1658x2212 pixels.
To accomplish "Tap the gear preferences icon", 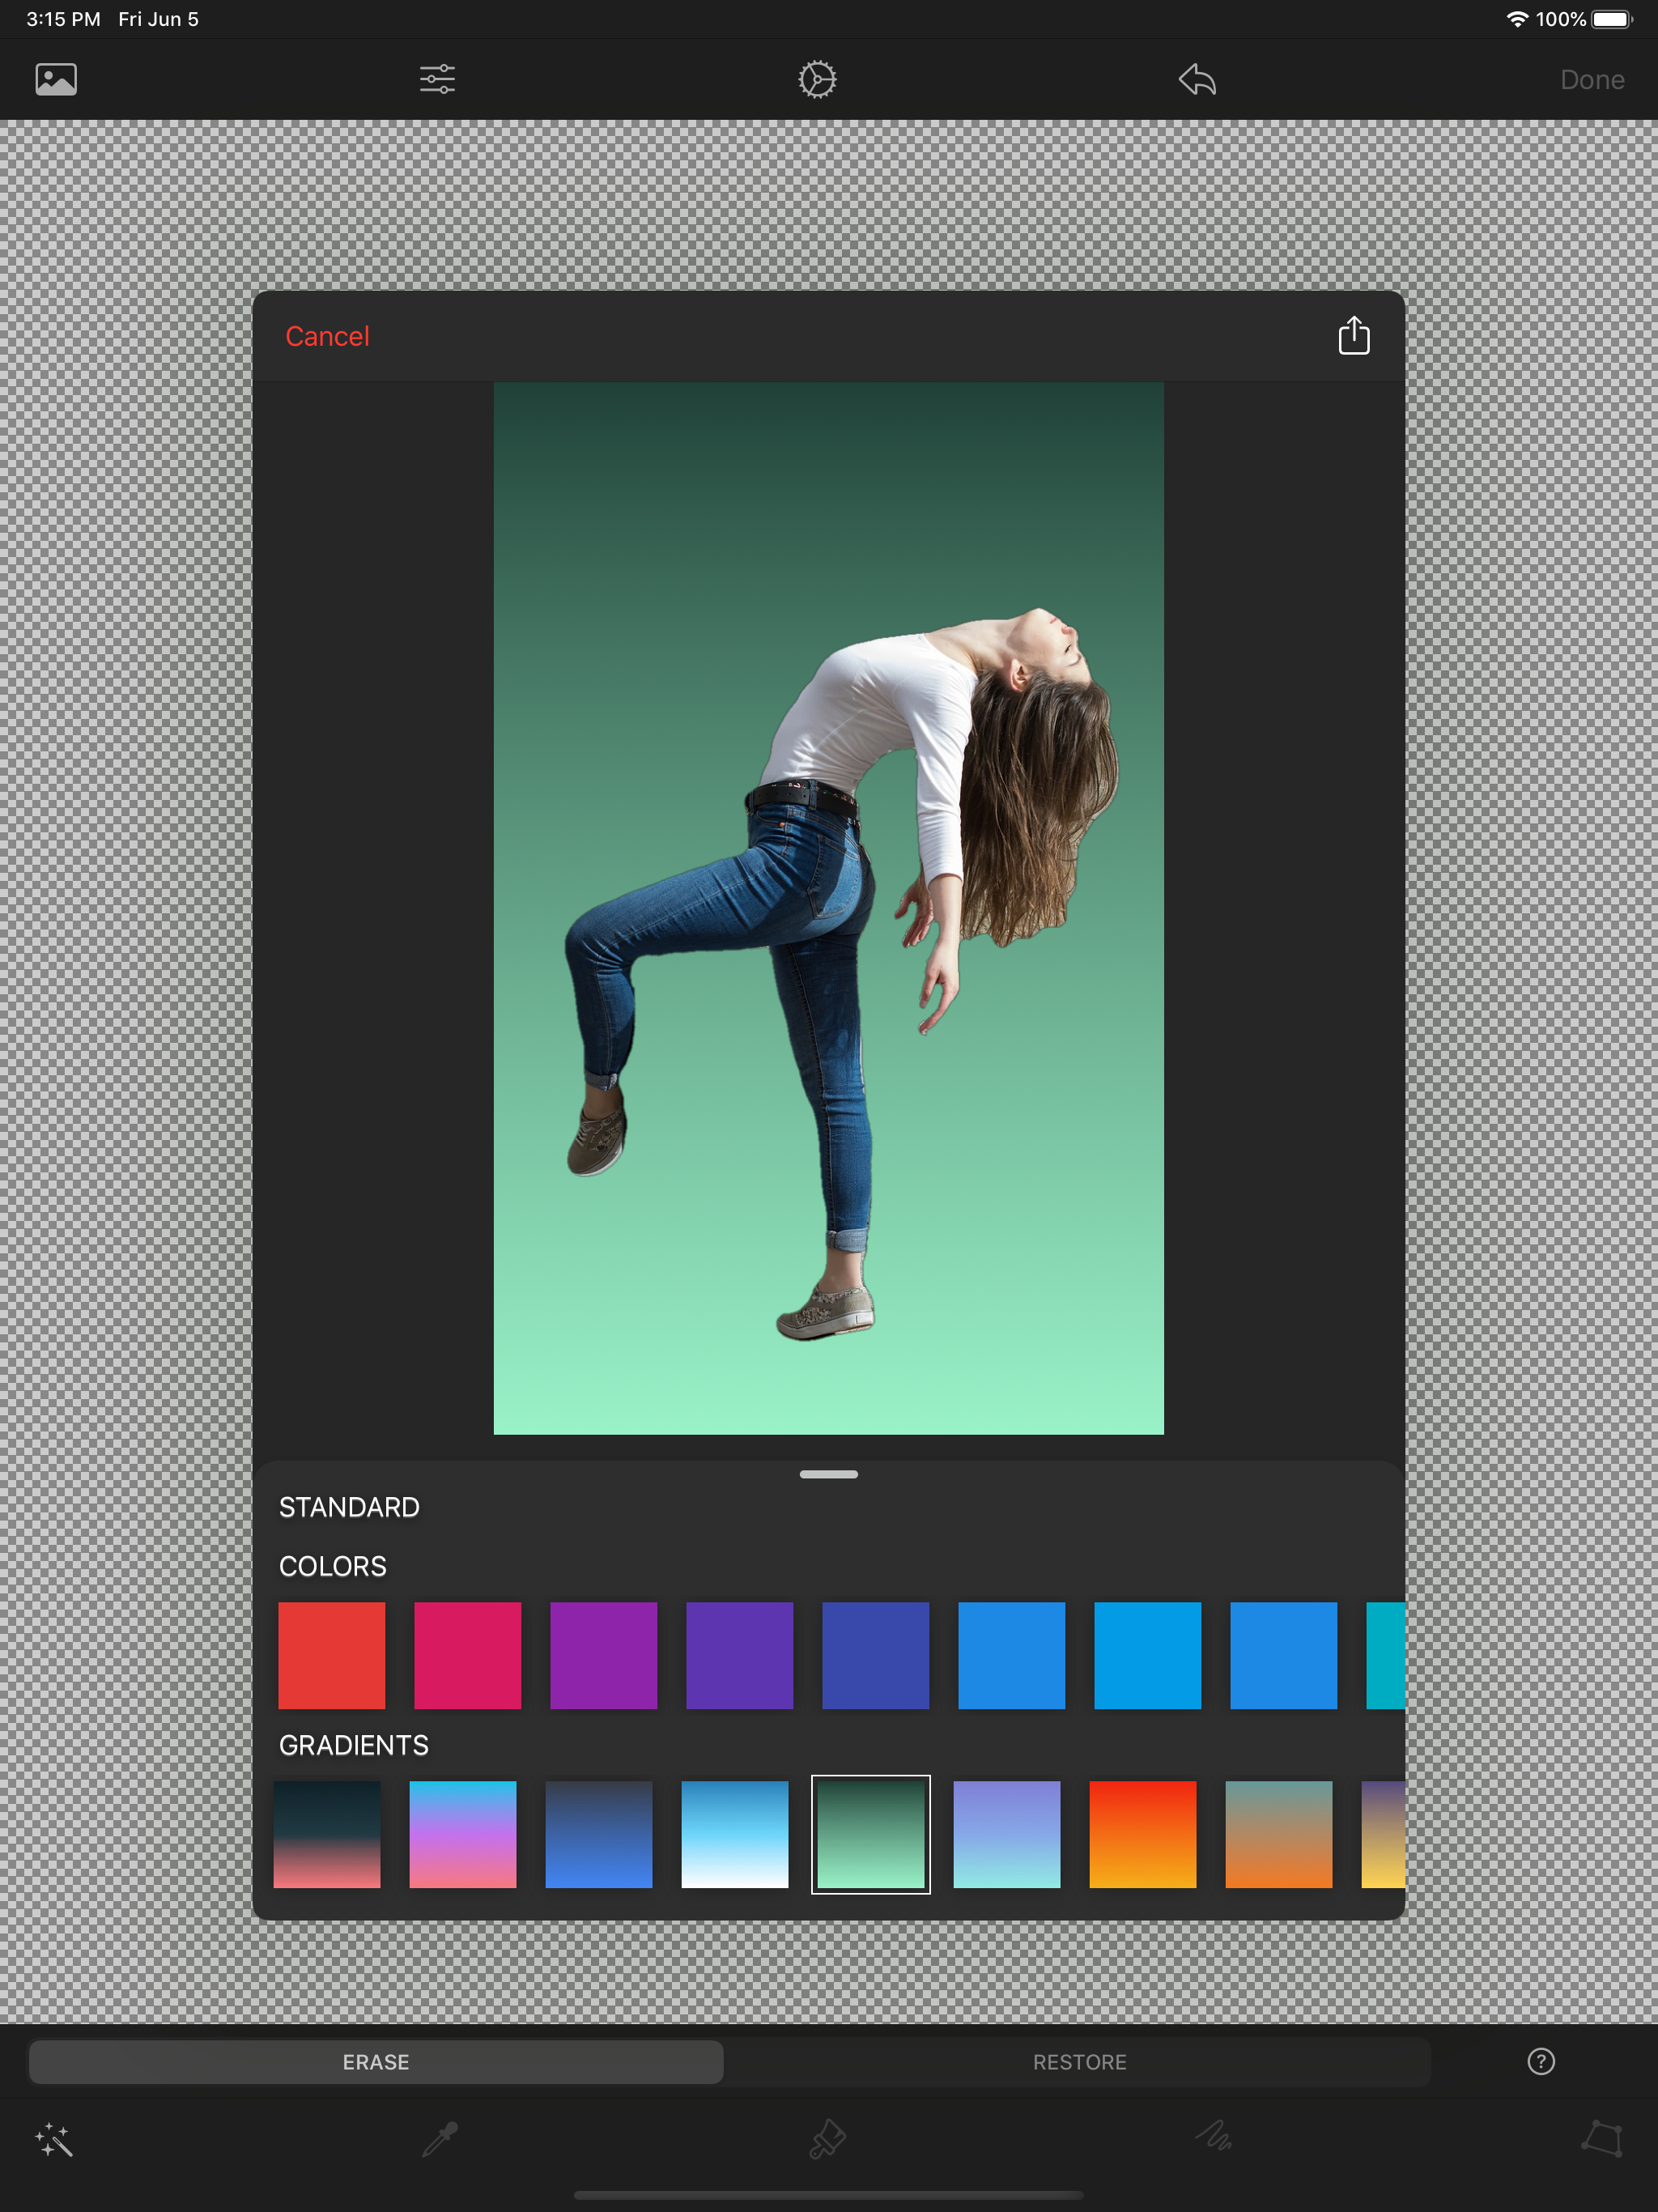I will pos(817,79).
